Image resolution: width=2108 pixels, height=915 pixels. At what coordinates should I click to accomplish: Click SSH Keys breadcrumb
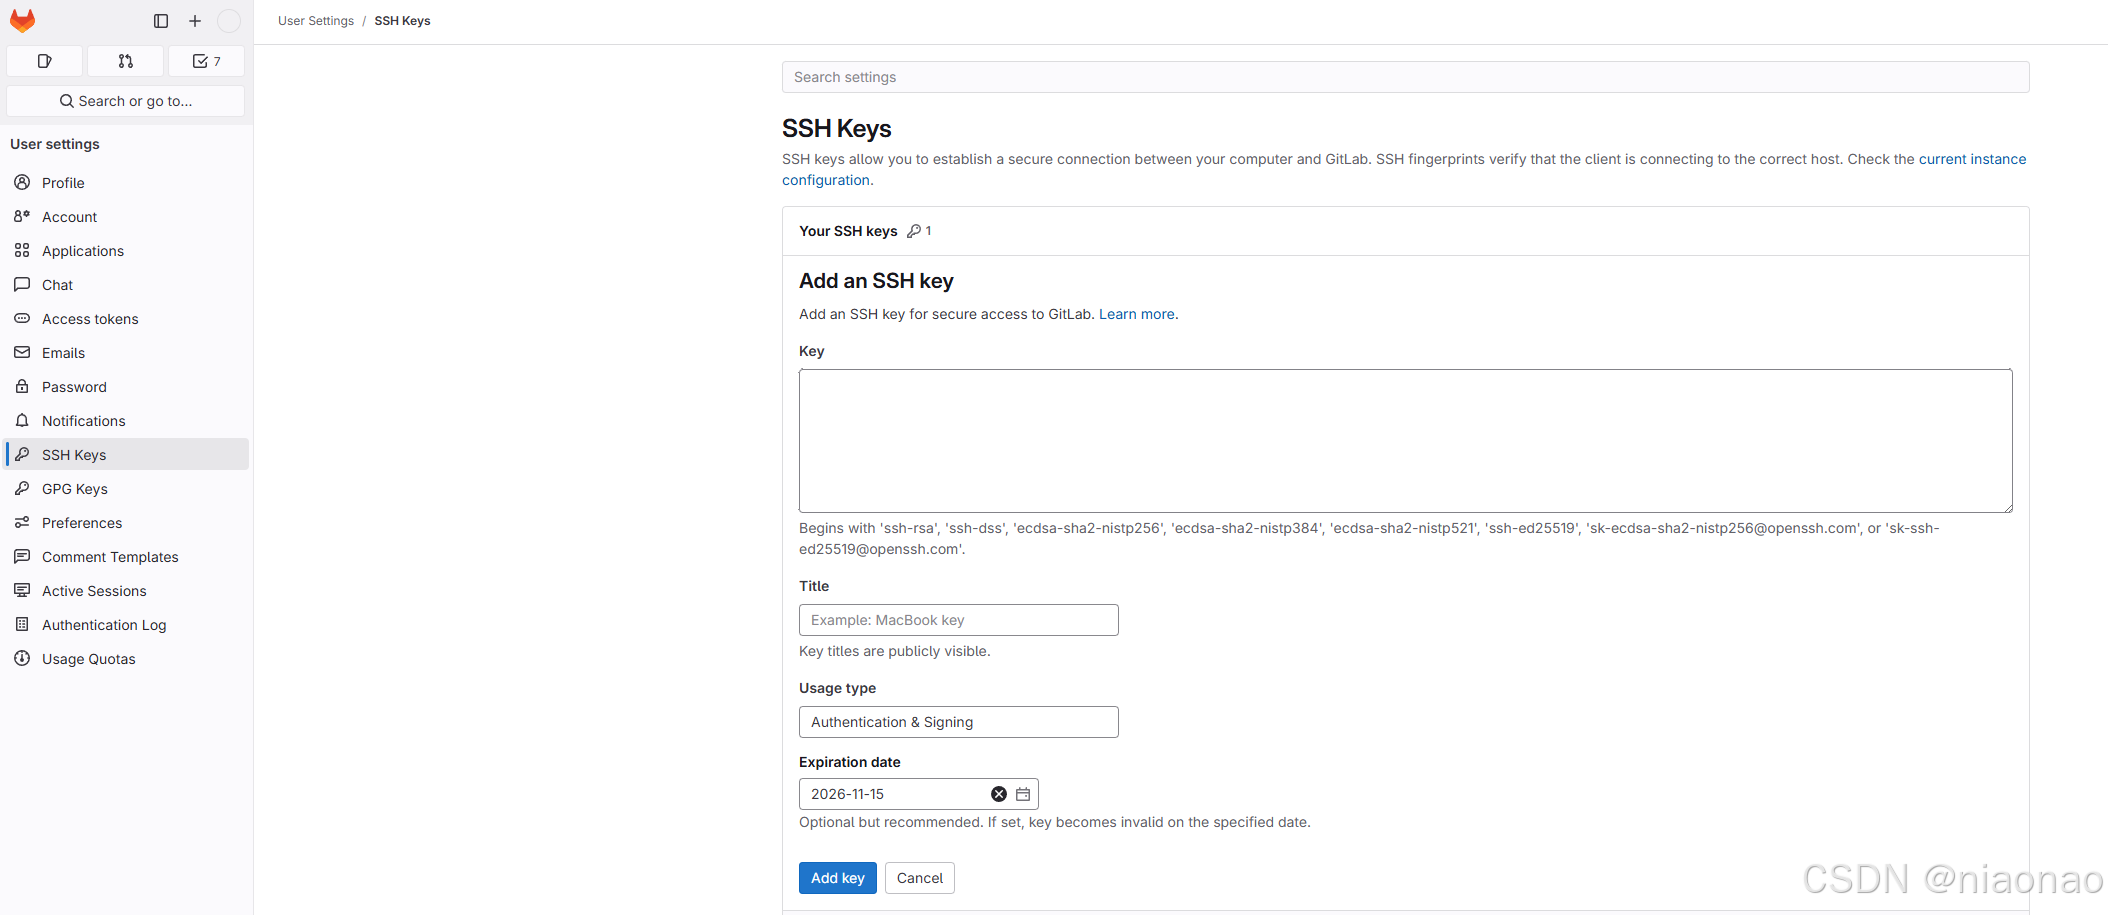[402, 21]
